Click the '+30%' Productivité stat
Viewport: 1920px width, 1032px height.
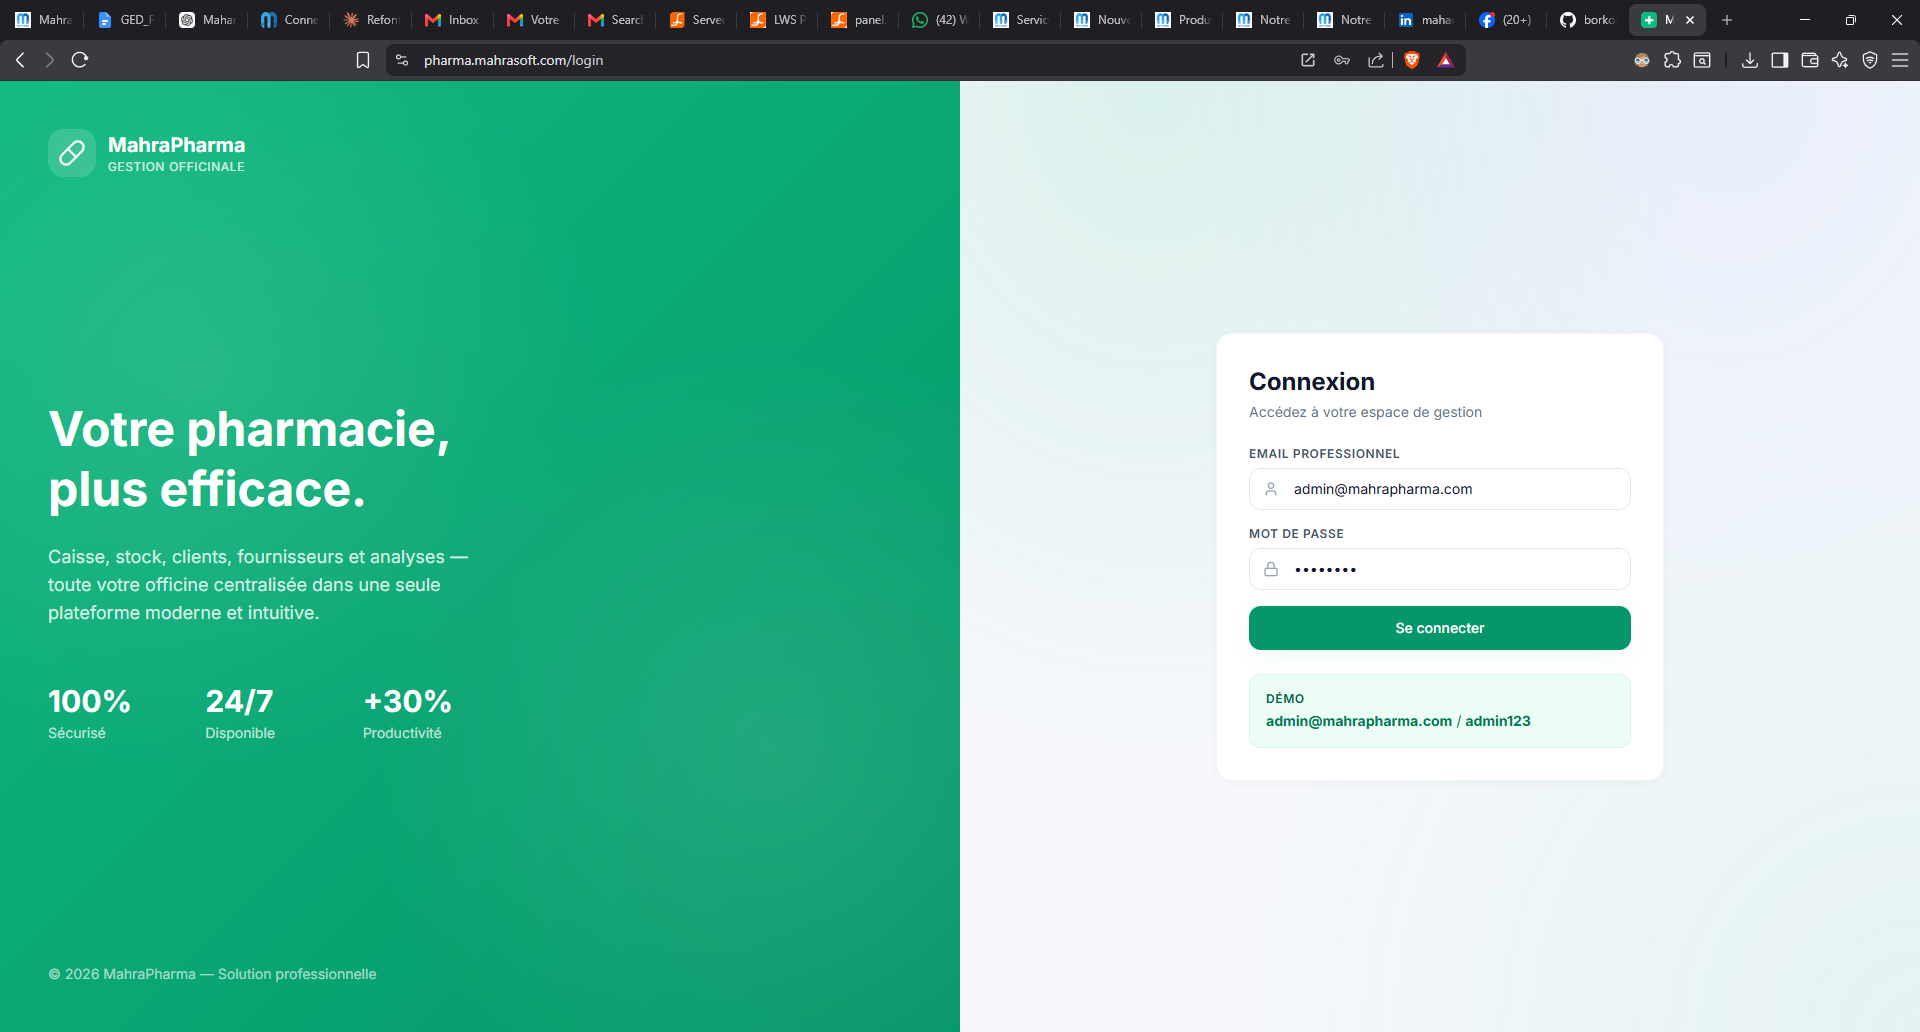407,713
